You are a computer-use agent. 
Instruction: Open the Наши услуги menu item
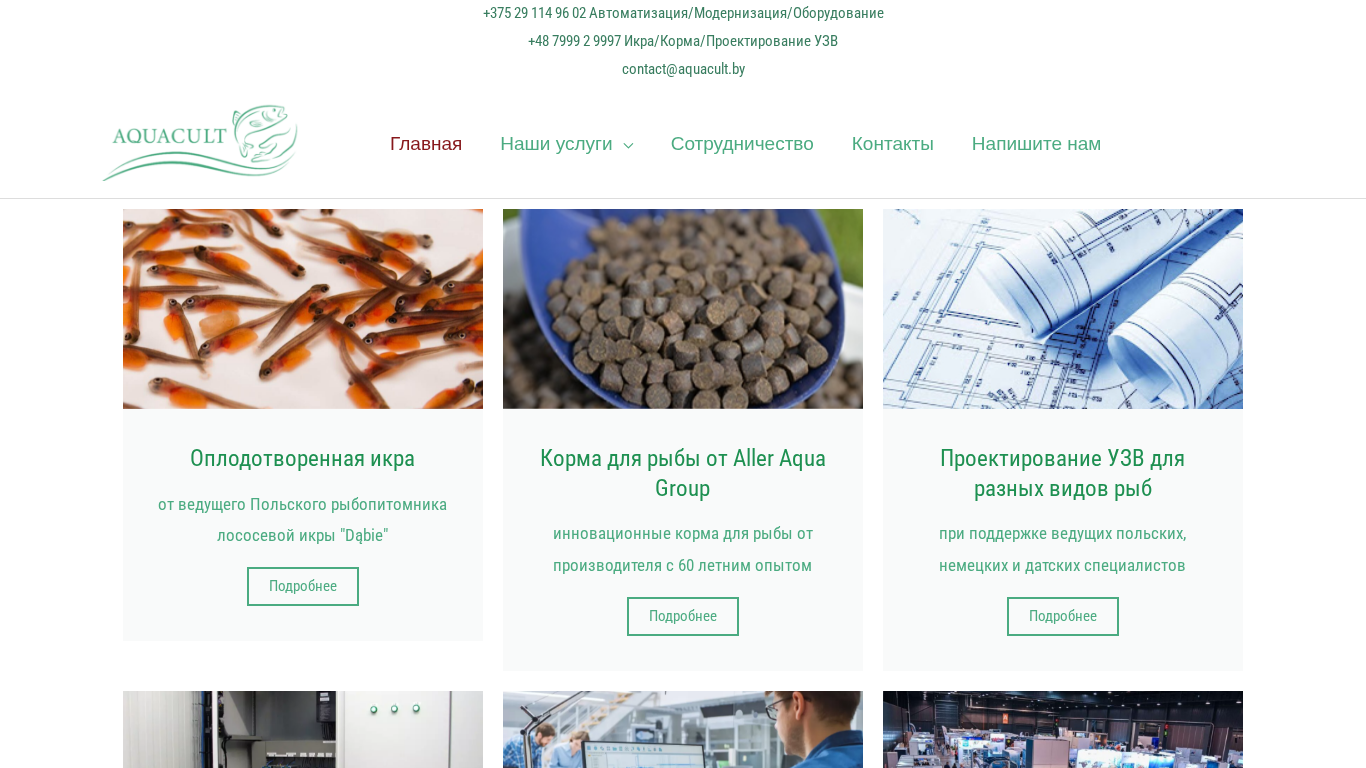coord(556,144)
